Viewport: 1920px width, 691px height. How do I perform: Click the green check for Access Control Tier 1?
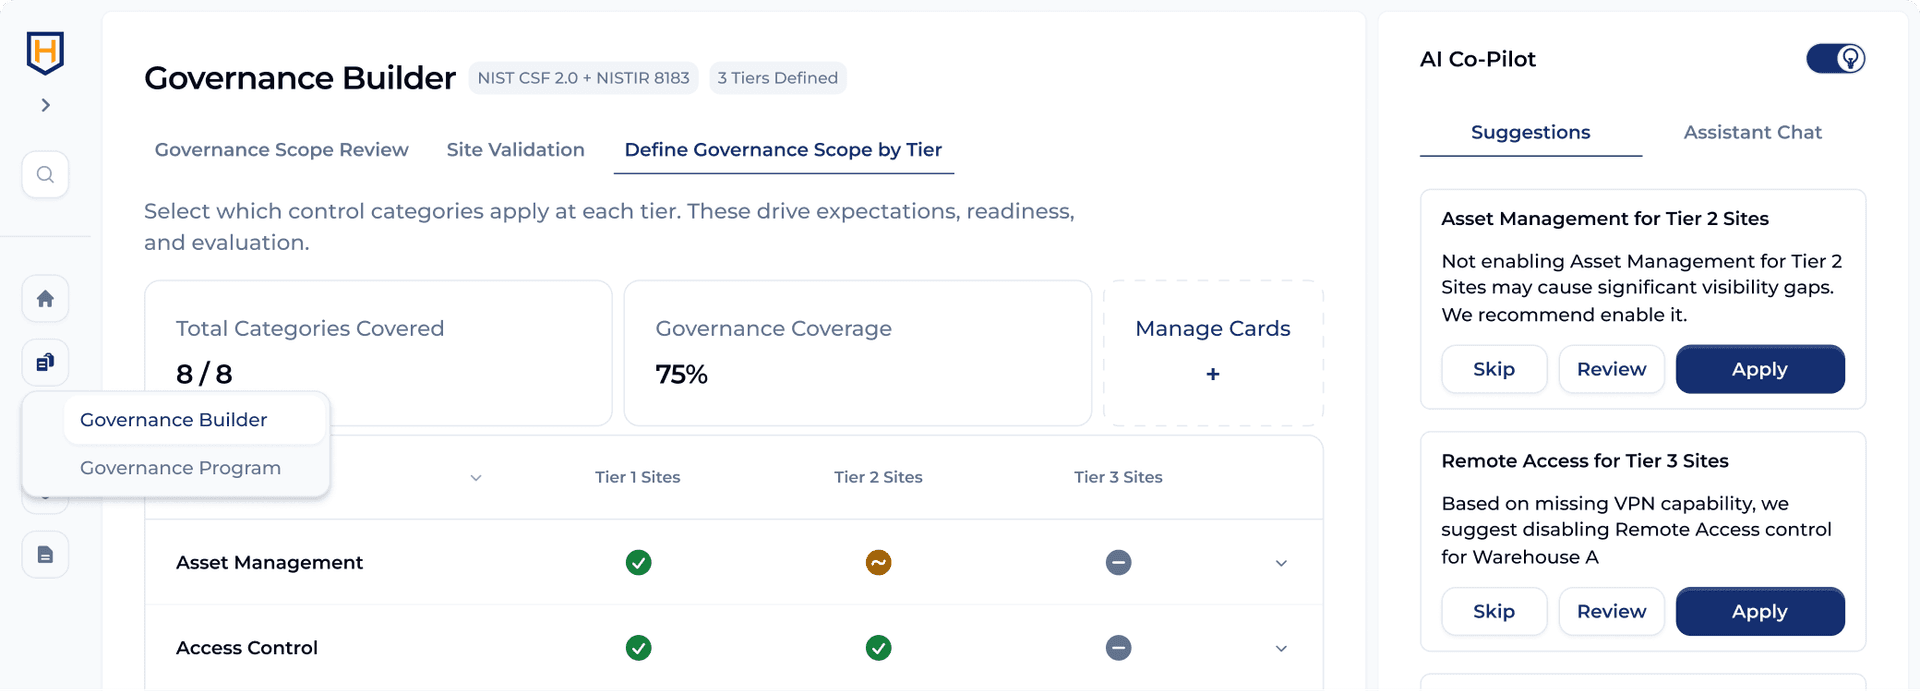pos(638,648)
